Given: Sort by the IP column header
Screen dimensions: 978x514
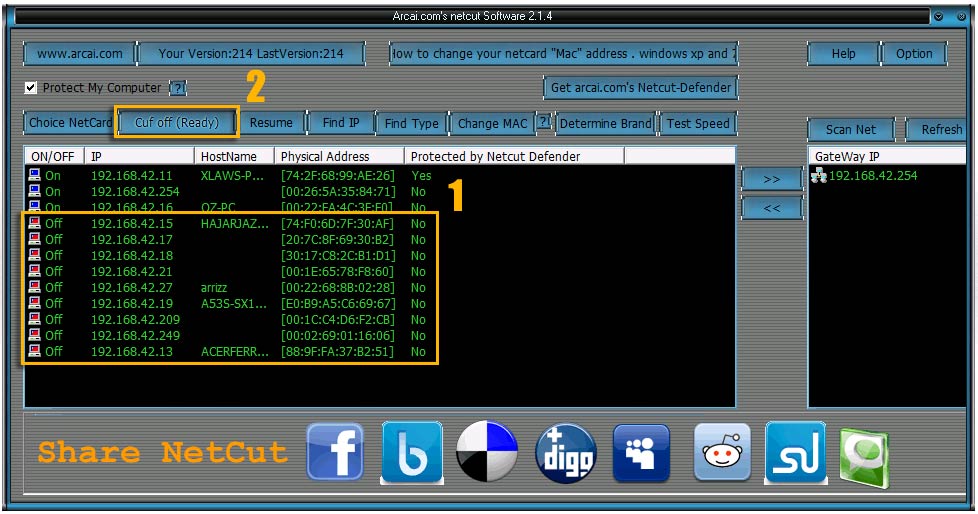Looking at the screenshot, I should [x=140, y=157].
